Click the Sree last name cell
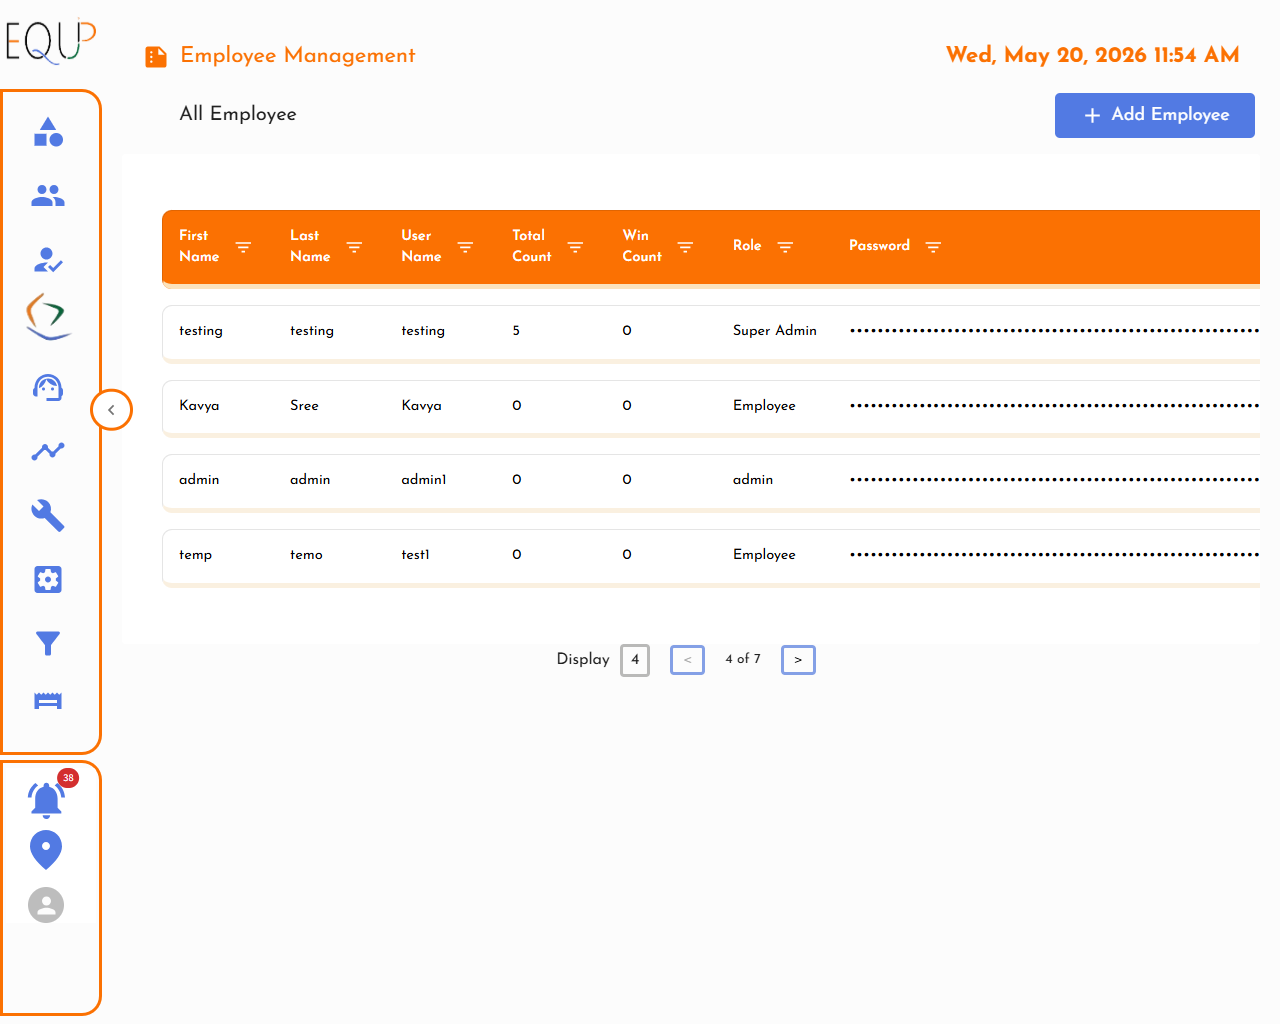The height and width of the screenshot is (1024, 1280). click(x=304, y=406)
